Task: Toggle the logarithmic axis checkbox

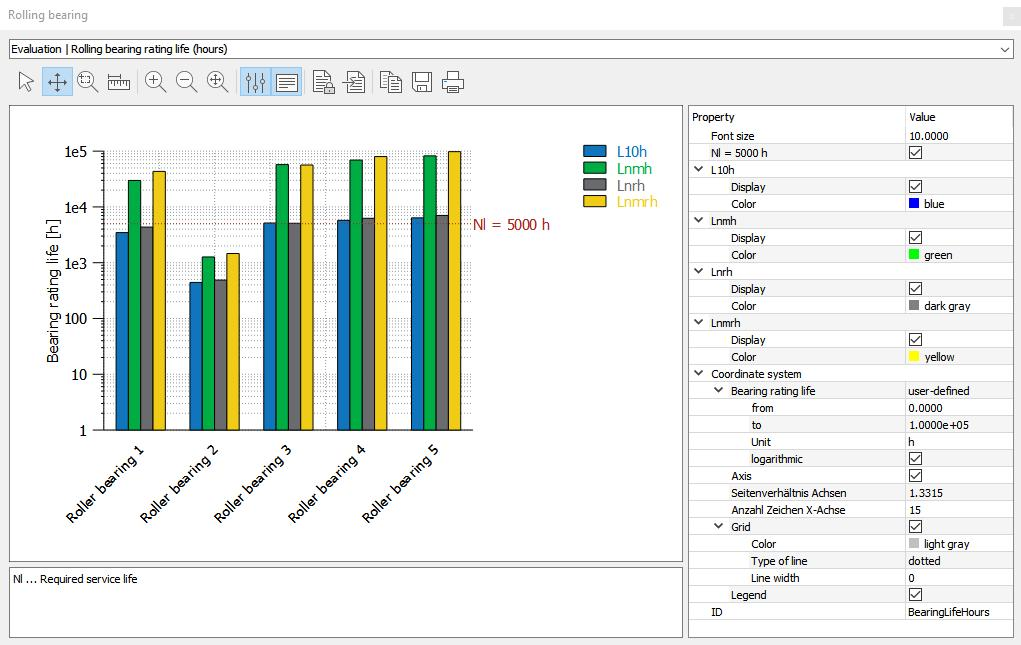Action: coord(916,459)
